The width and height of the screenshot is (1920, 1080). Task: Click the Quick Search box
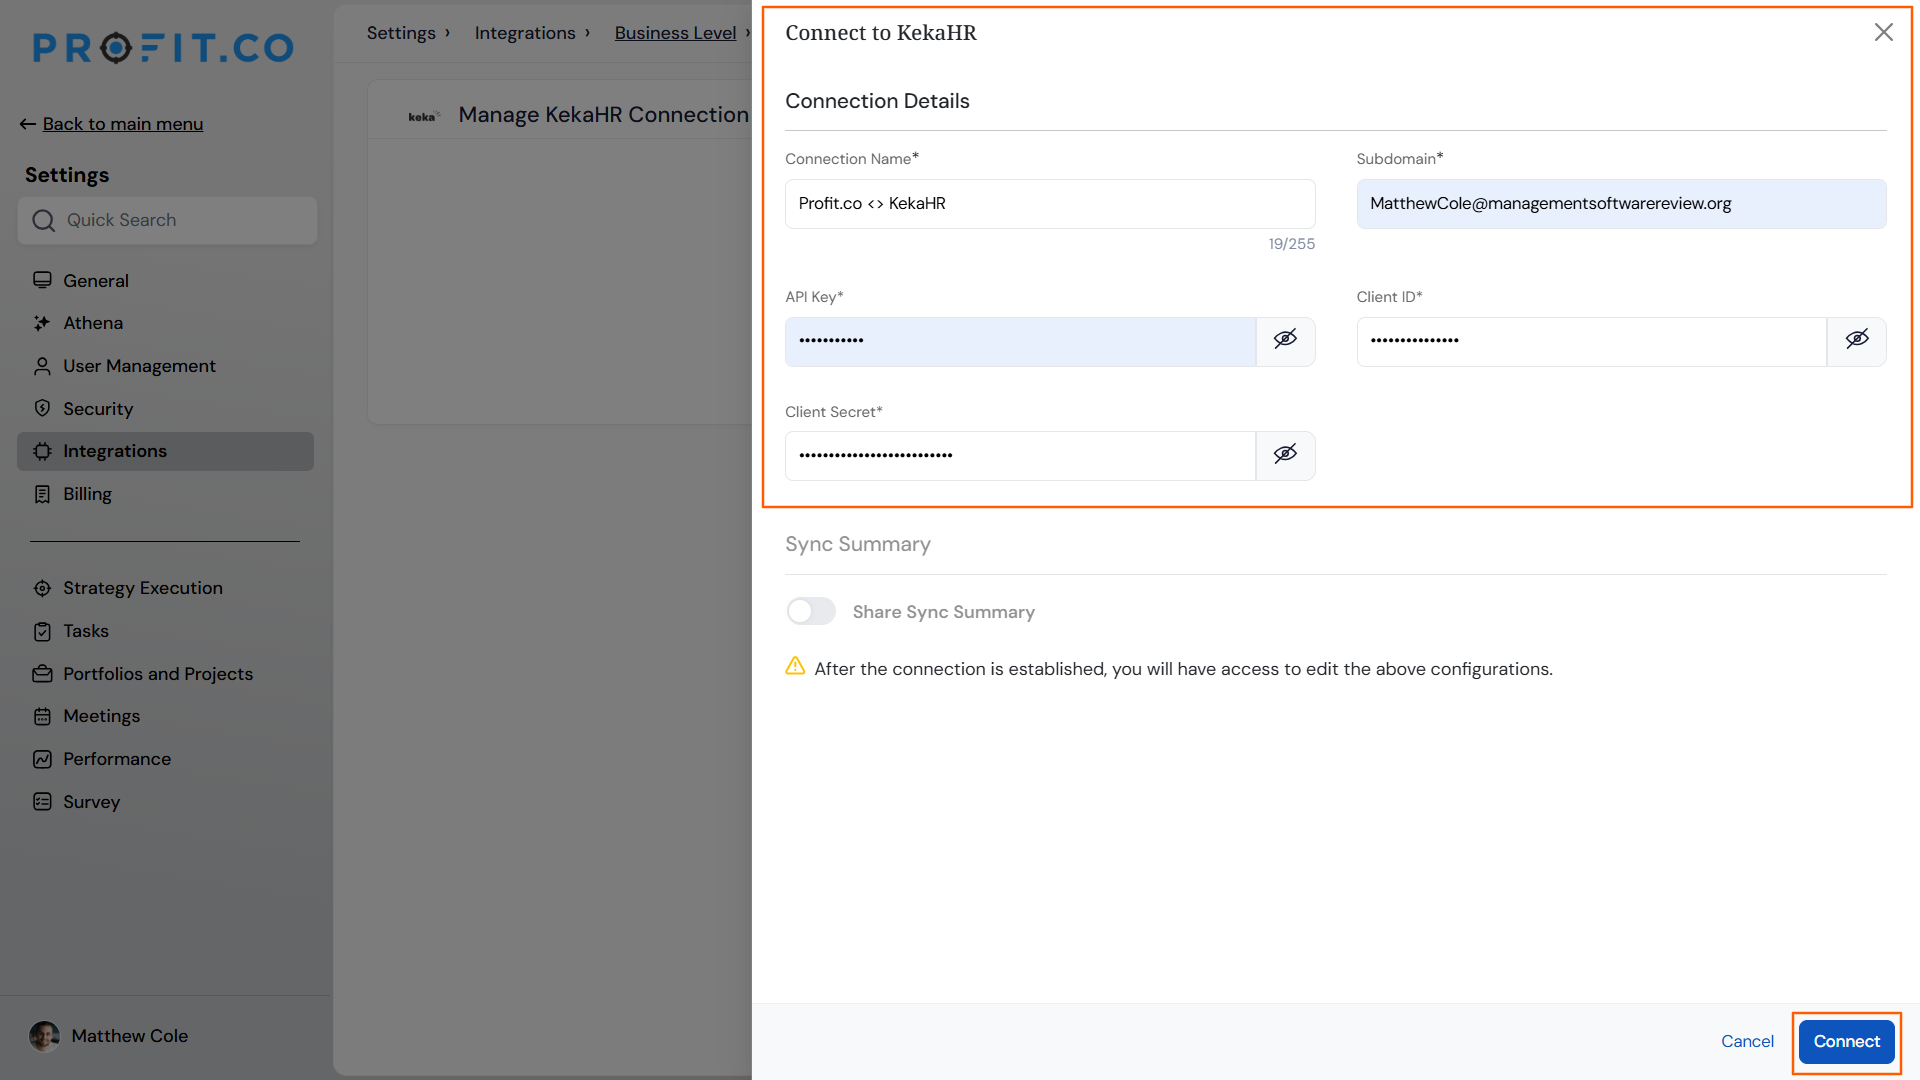click(167, 220)
